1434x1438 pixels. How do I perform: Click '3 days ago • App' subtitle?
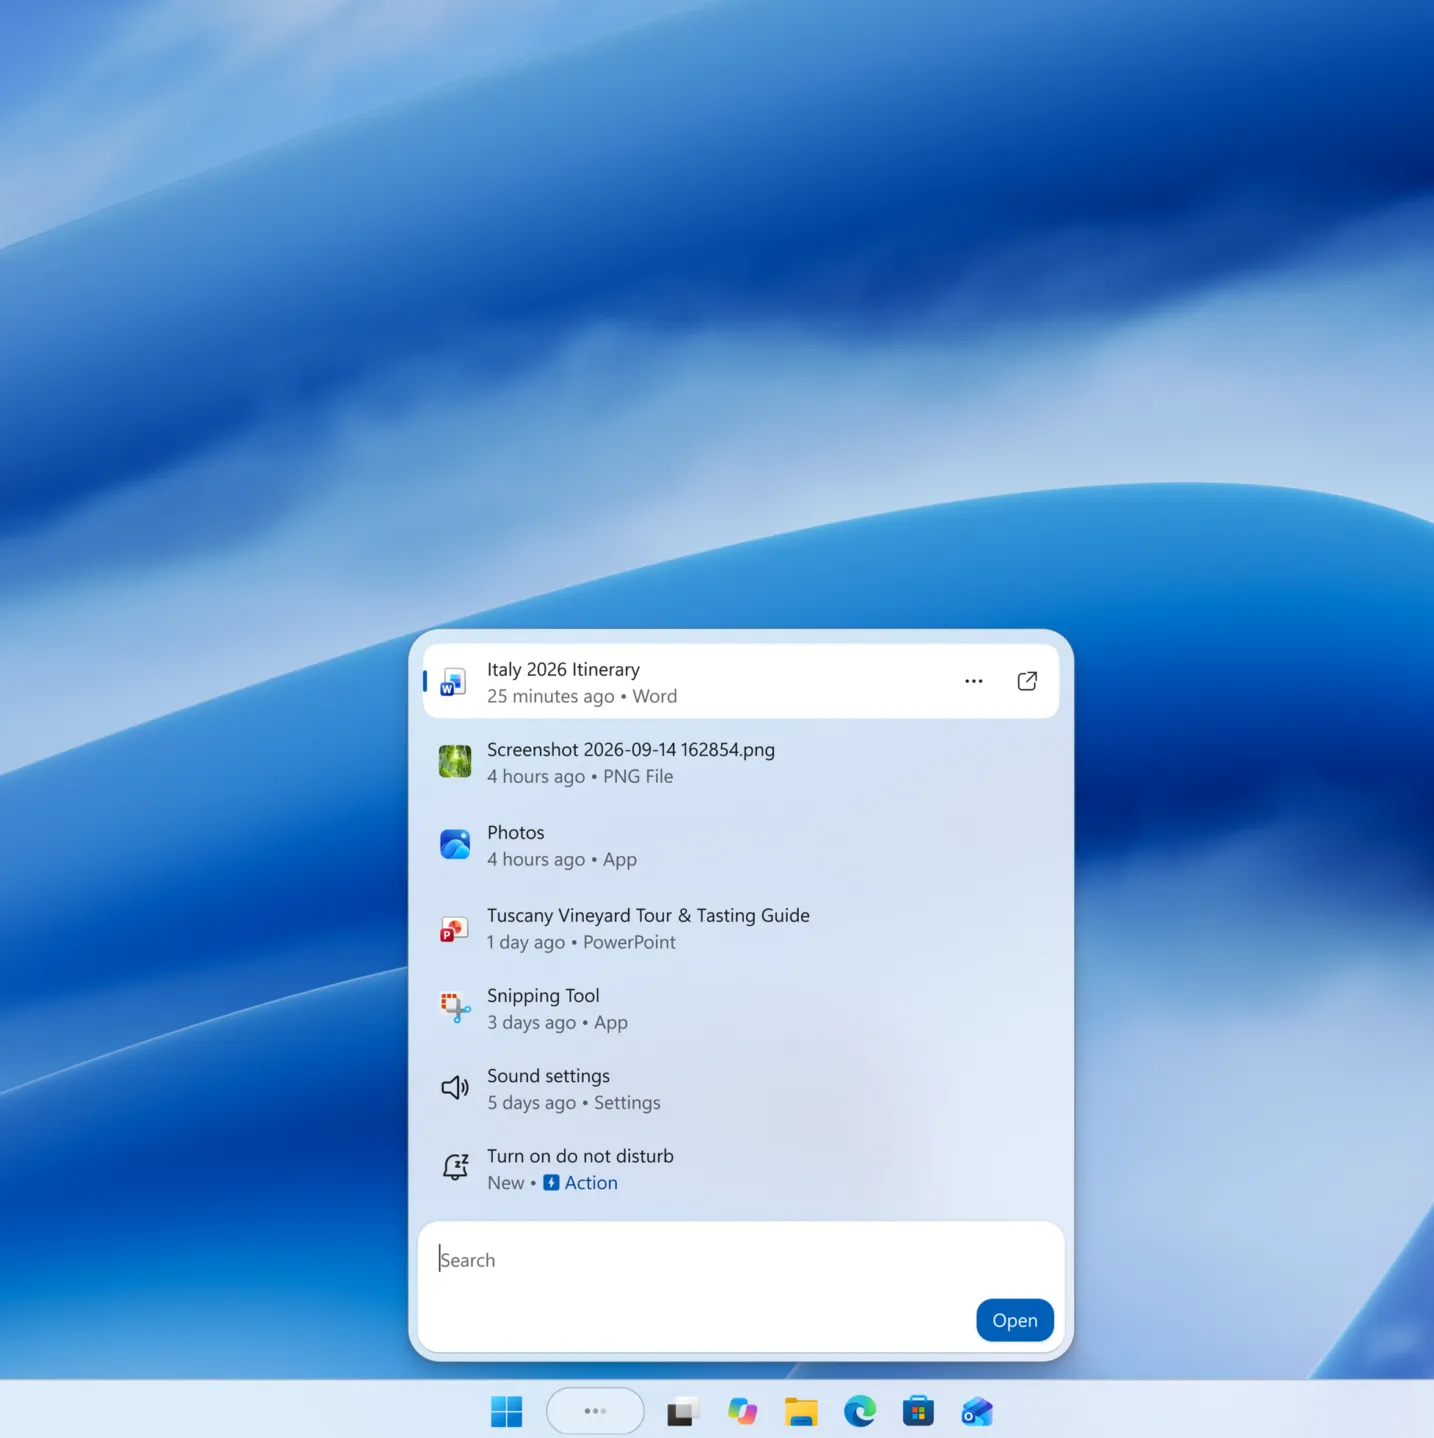coord(557,1022)
